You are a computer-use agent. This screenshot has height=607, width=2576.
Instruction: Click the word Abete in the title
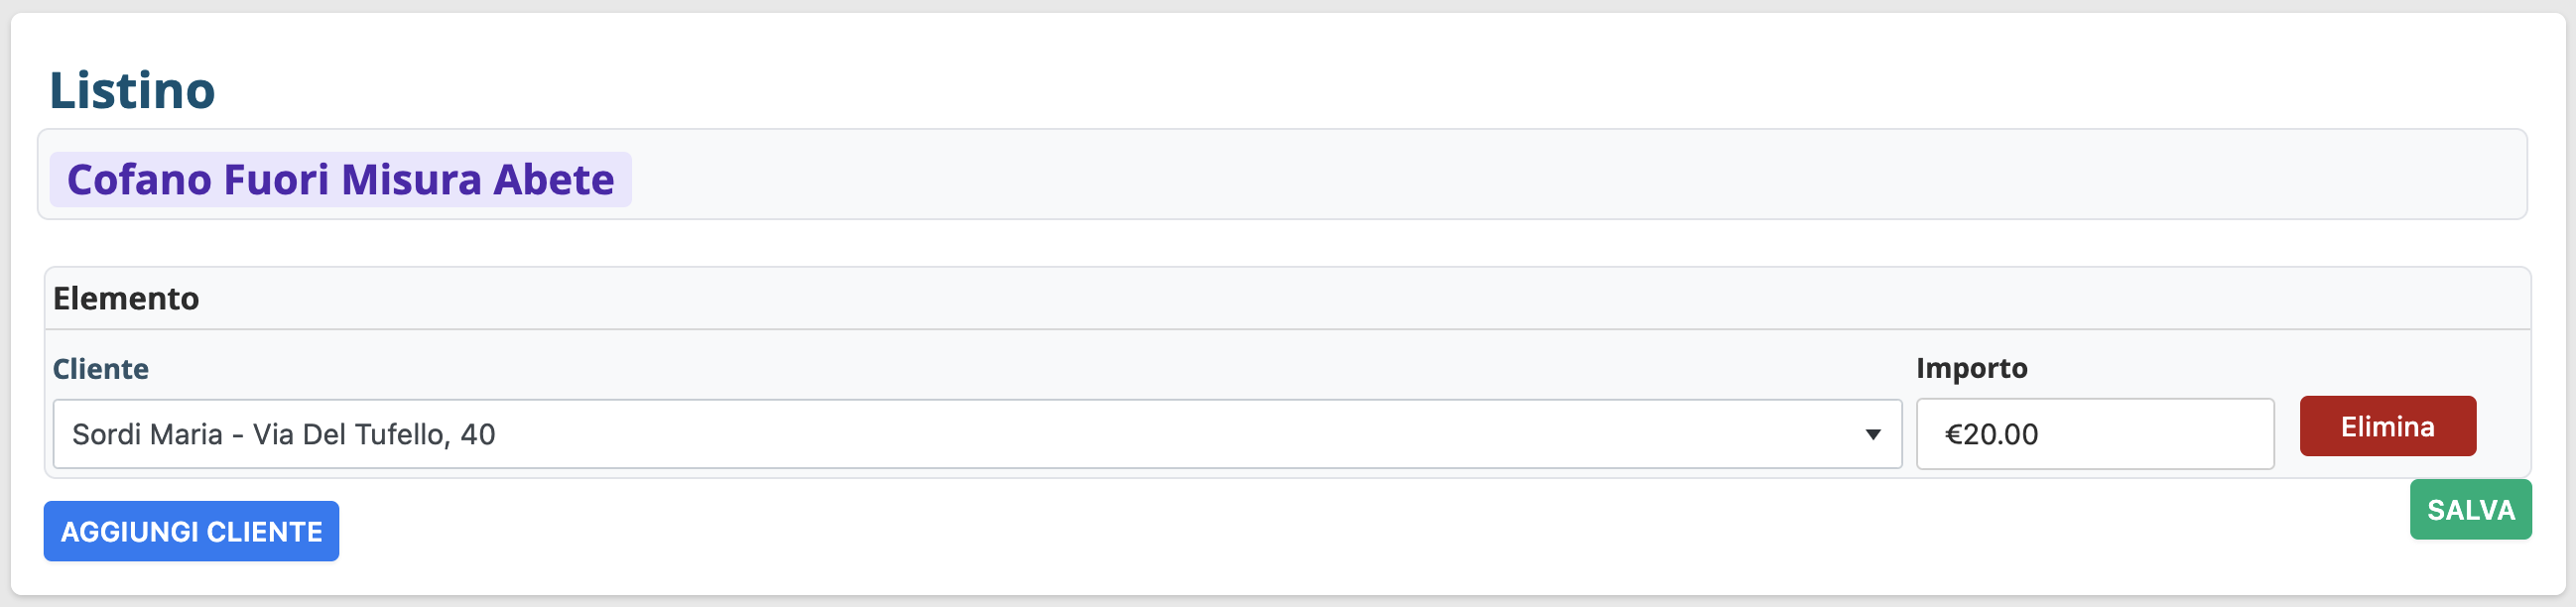tap(554, 180)
